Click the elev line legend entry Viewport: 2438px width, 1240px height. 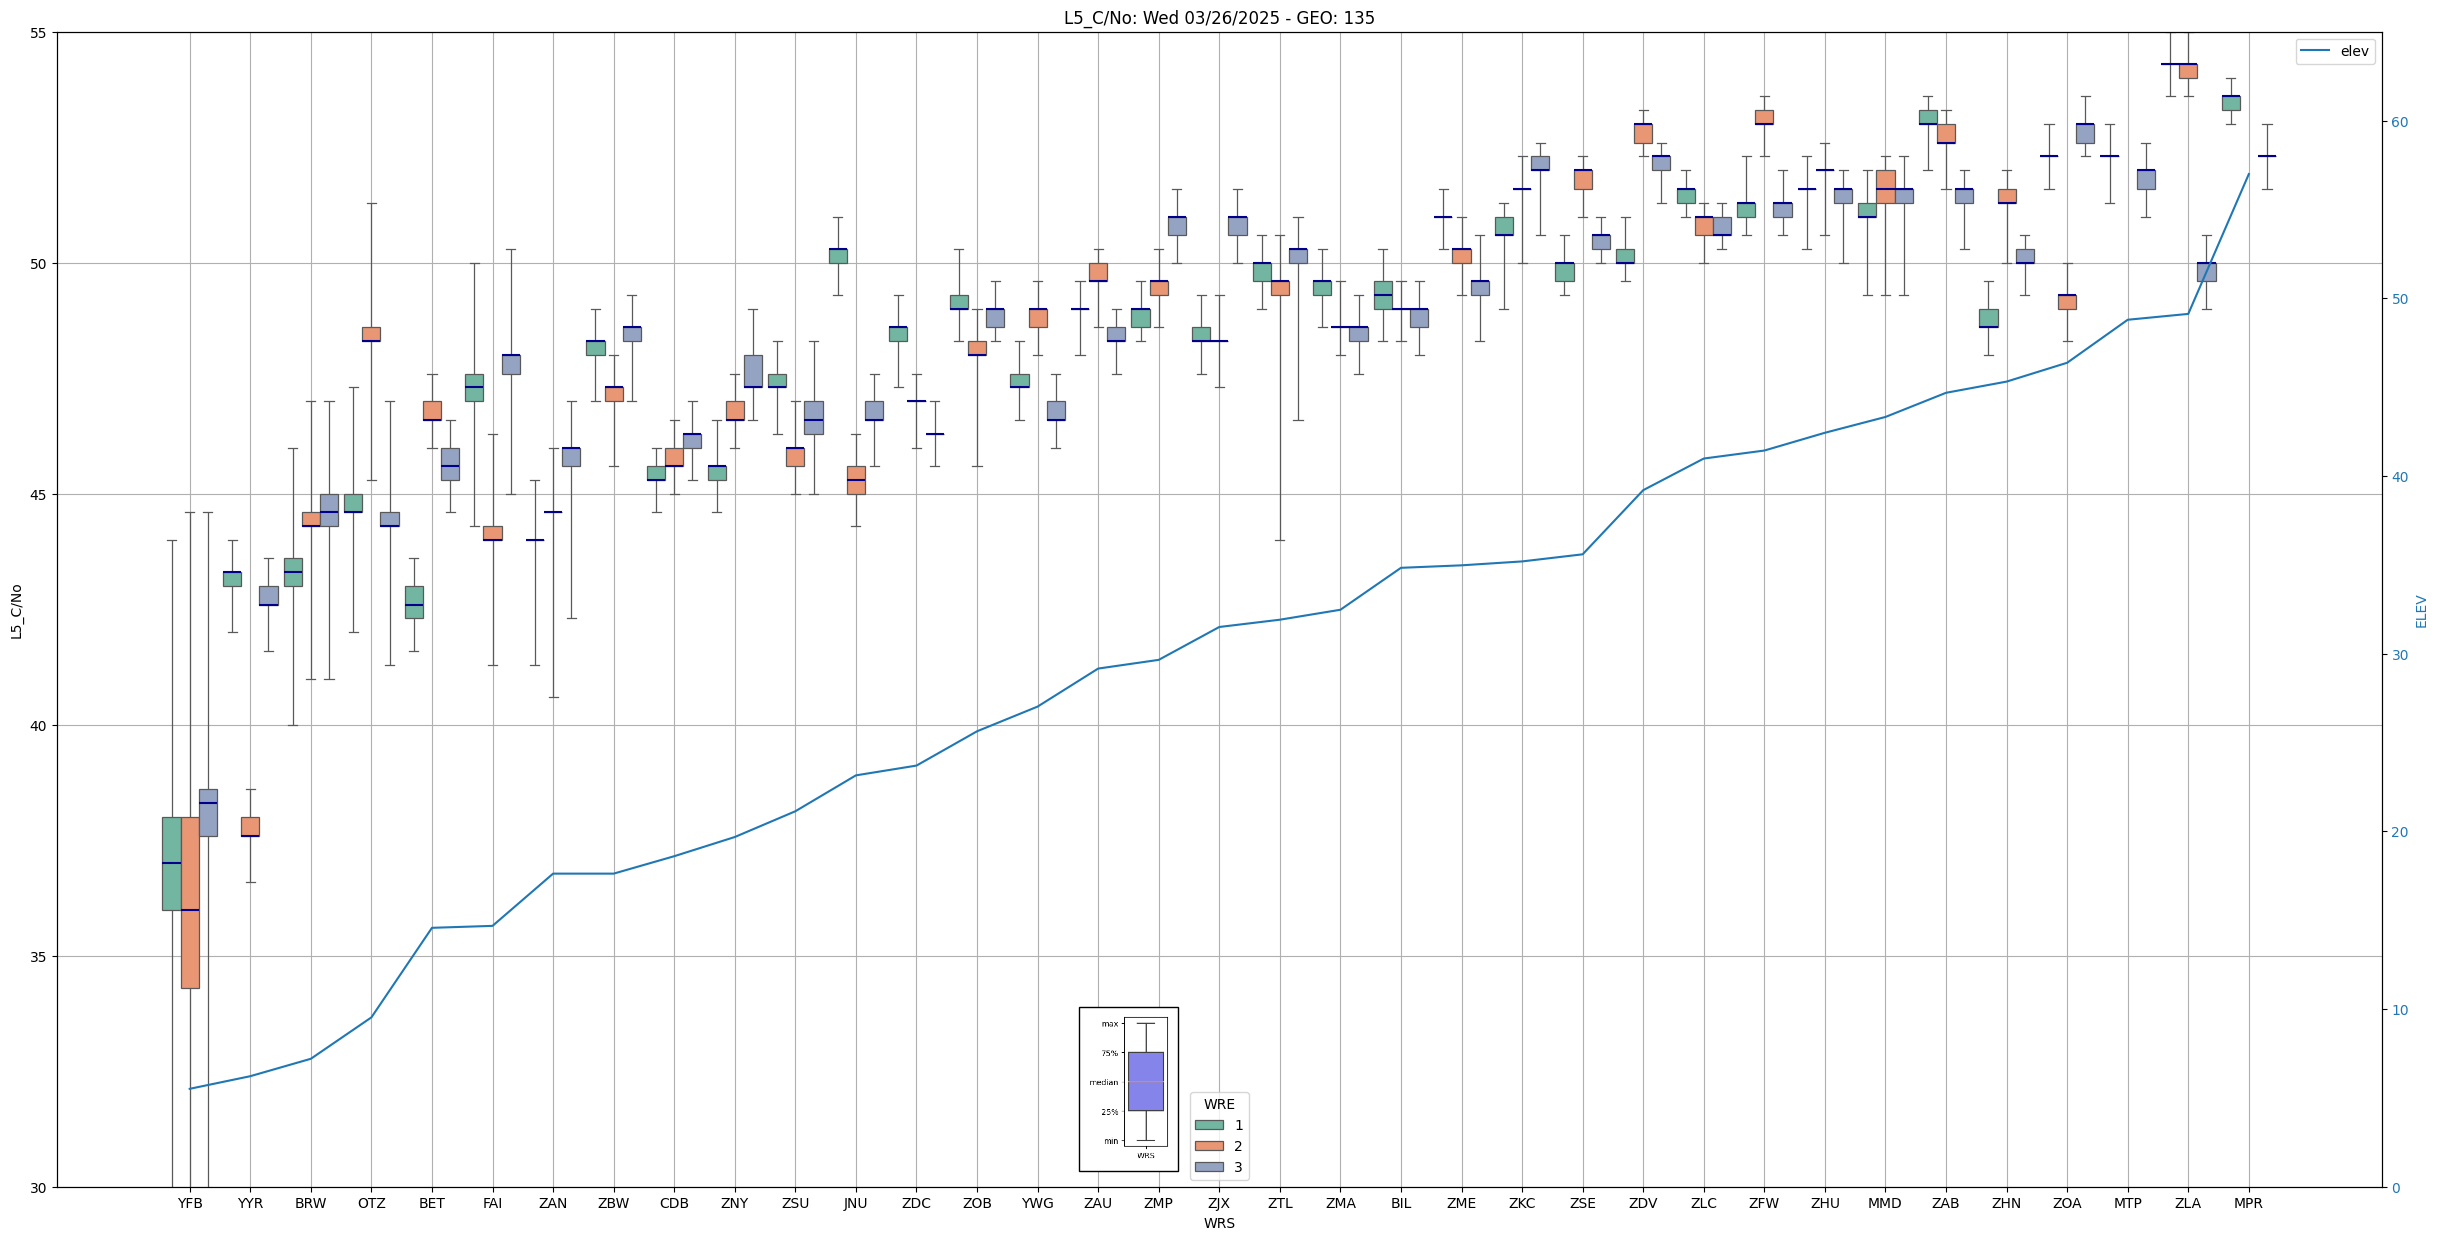pos(2334,51)
